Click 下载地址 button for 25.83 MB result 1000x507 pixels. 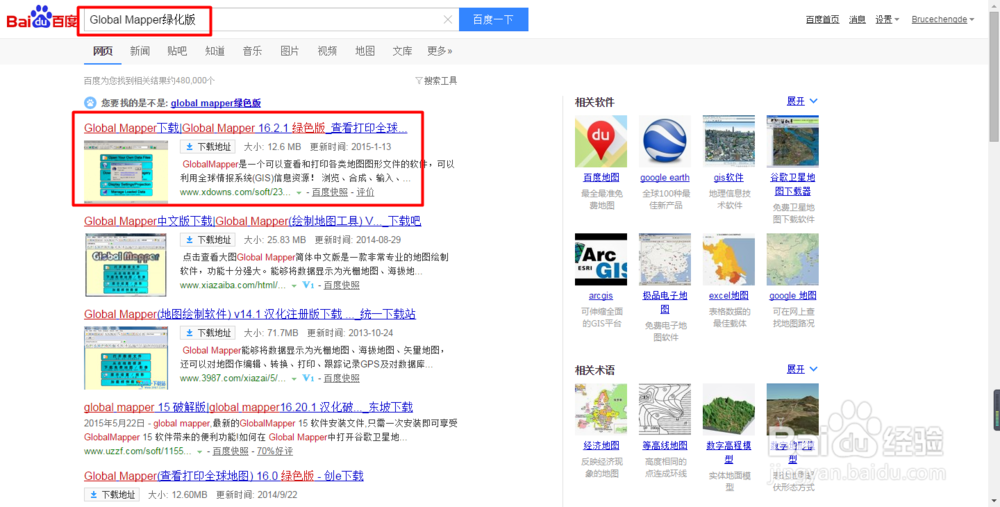pyautogui.click(x=208, y=240)
